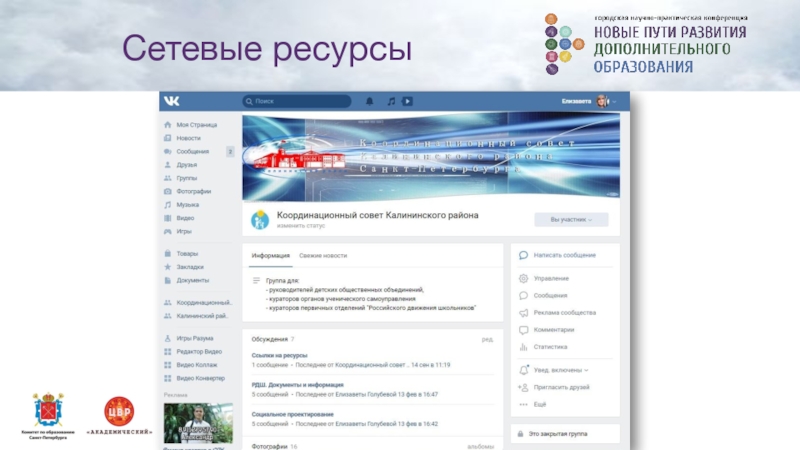Click альбомы link beside Фотографии
Image resolution: width=800 pixels, height=450 pixels.
pos(481,446)
